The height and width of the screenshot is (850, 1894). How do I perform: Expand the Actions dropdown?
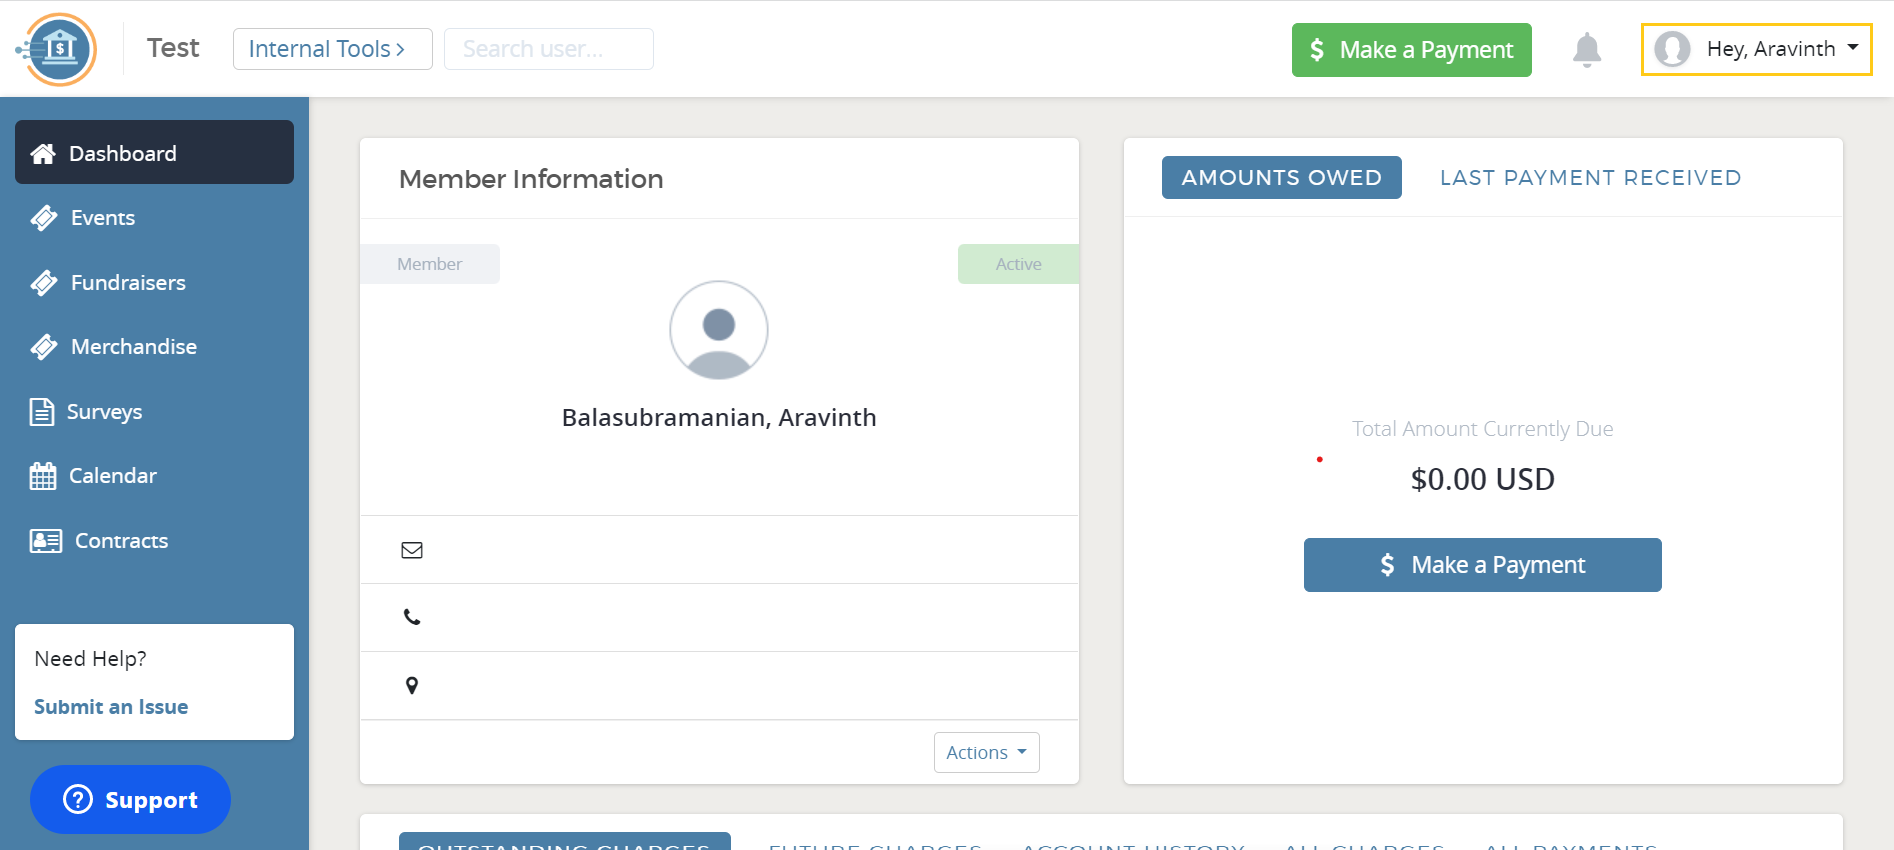click(986, 752)
